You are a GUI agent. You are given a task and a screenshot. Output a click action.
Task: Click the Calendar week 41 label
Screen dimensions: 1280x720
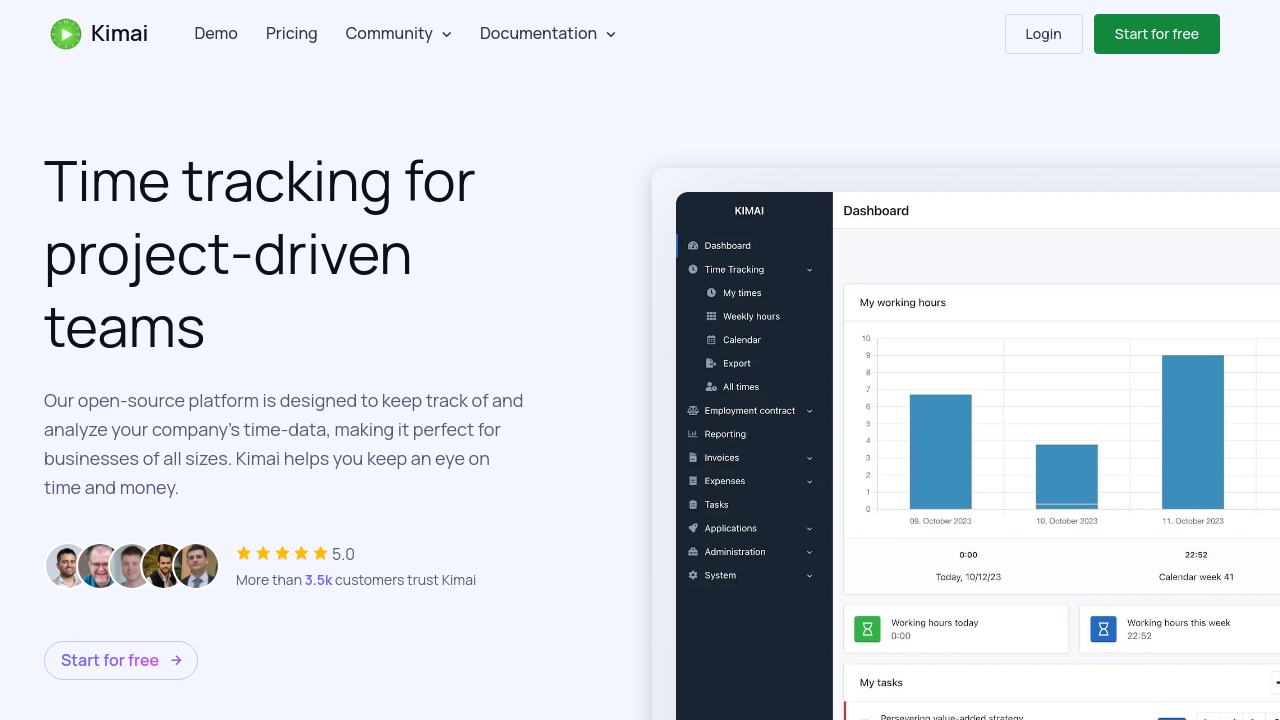tap(1196, 577)
